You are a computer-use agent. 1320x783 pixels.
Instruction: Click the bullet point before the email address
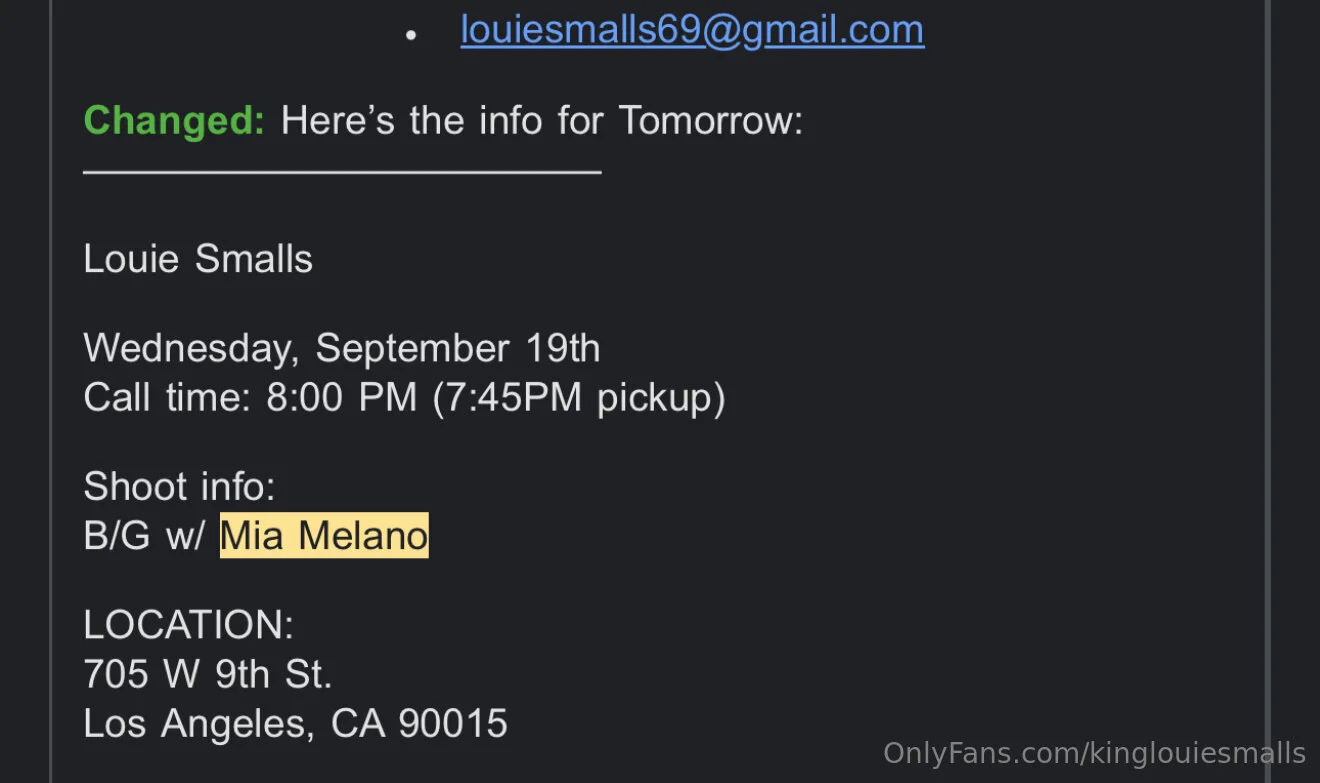(411, 34)
